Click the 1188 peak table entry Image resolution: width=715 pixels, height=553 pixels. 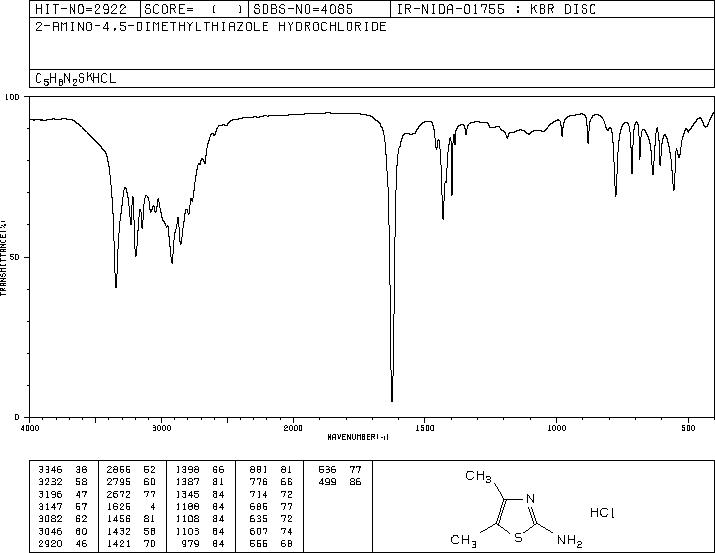(x=200, y=506)
